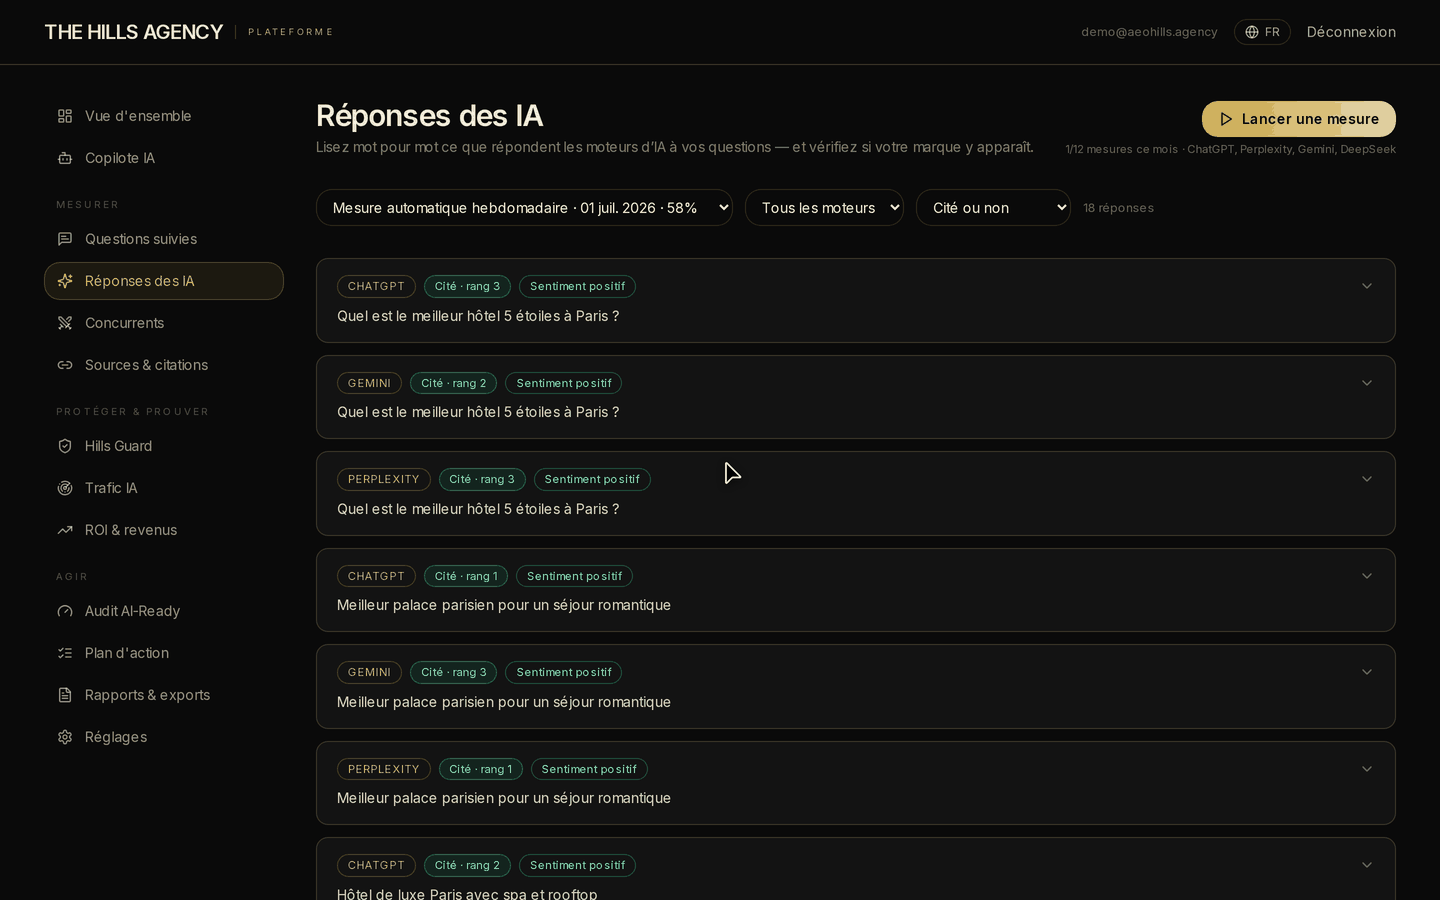Click the Vue d'ensemble grid icon

[65, 116]
